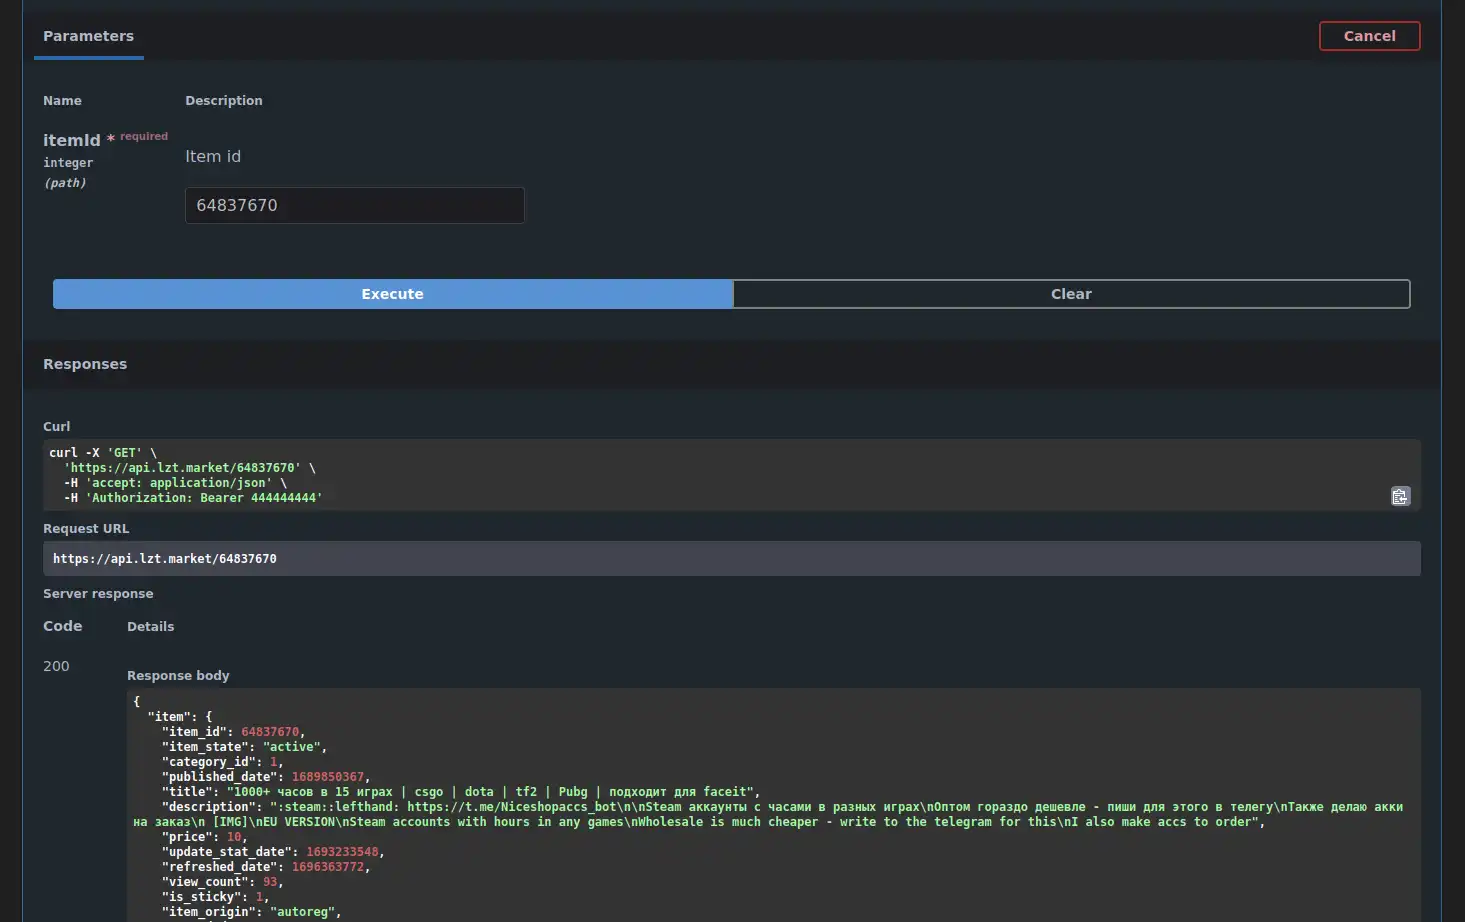Cancel the try-it-out mode

[x=1369, y=36]
